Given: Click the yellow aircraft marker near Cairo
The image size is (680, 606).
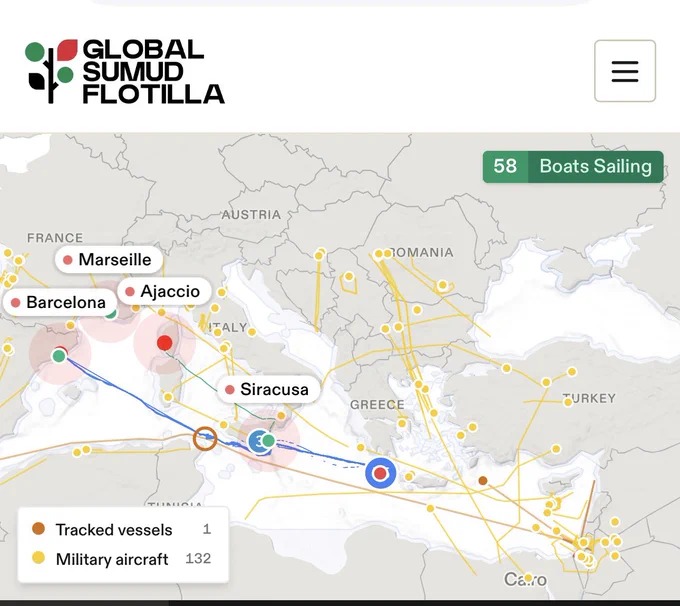Looking at the screenshot, I should click(x=528, y=577).
